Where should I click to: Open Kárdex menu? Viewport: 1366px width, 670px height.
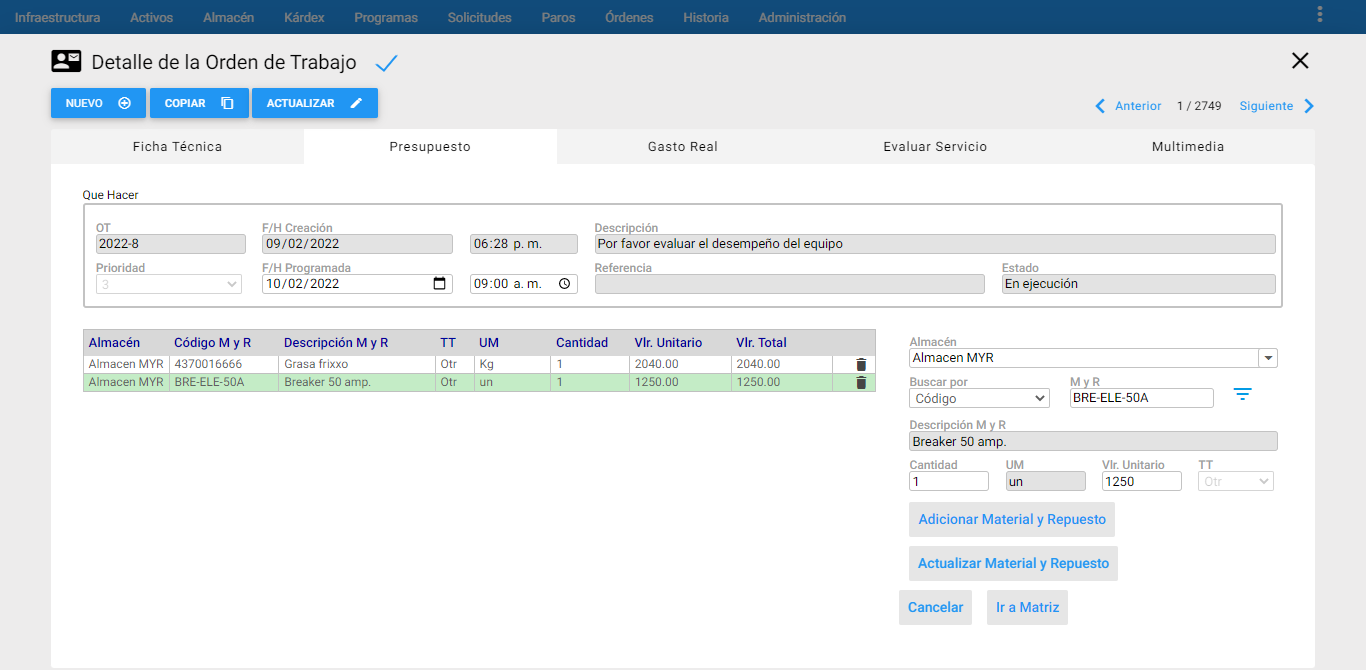click(x=304, y=17)
